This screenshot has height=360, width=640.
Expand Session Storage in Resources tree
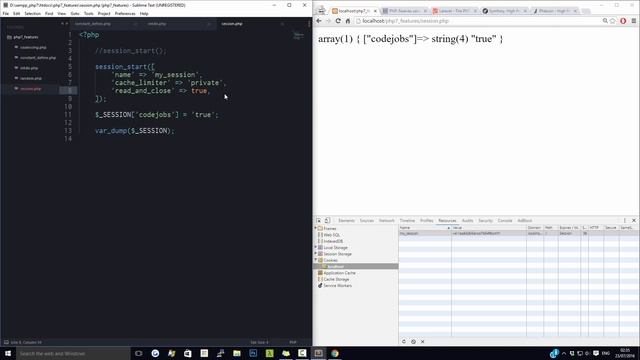tap(316, 253)
